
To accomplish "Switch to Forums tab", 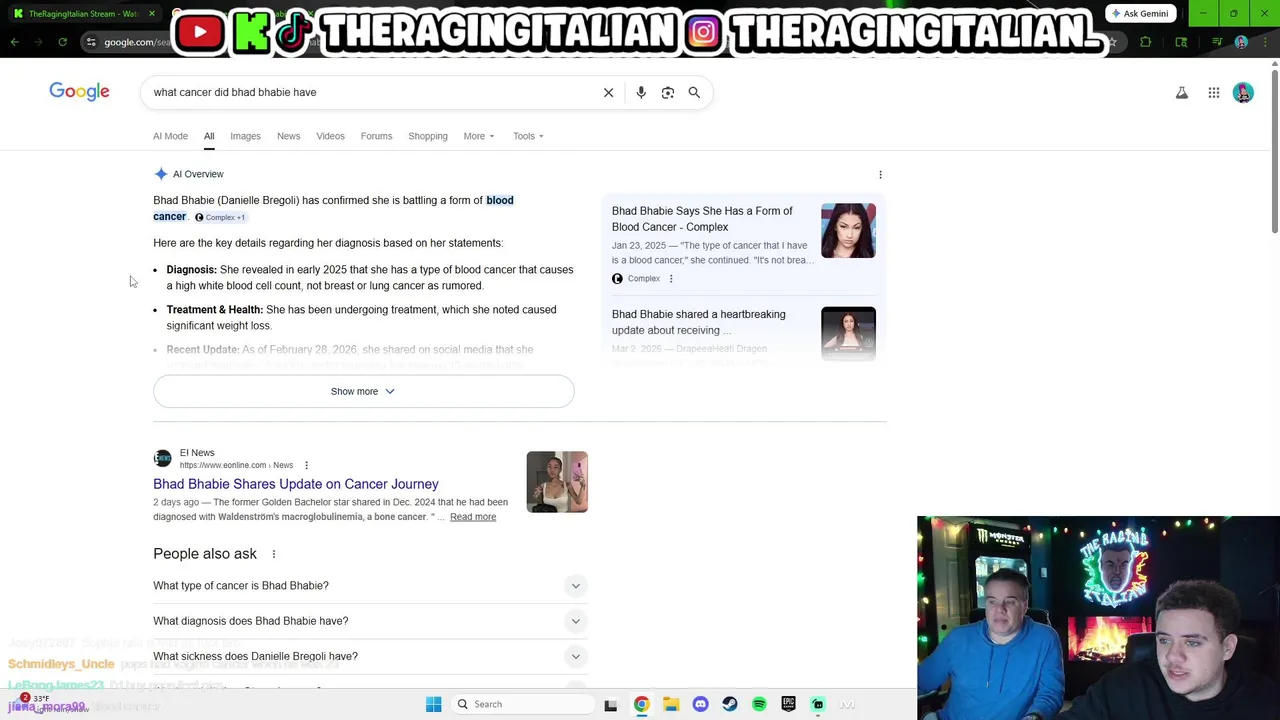I will pyautogui.click(x=376, y=136).
